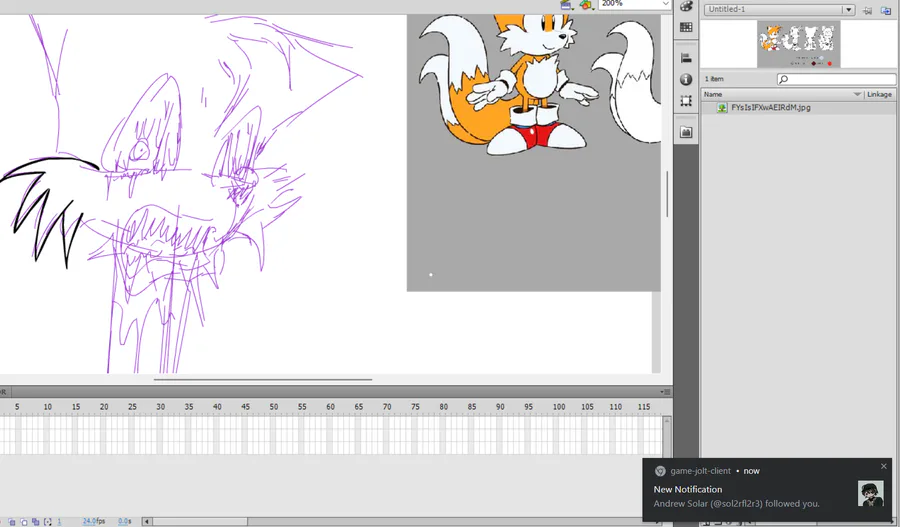This screenshot has width=900, height=527.
Task: Open the Info panel icon
Action: [x=686, y=79]
